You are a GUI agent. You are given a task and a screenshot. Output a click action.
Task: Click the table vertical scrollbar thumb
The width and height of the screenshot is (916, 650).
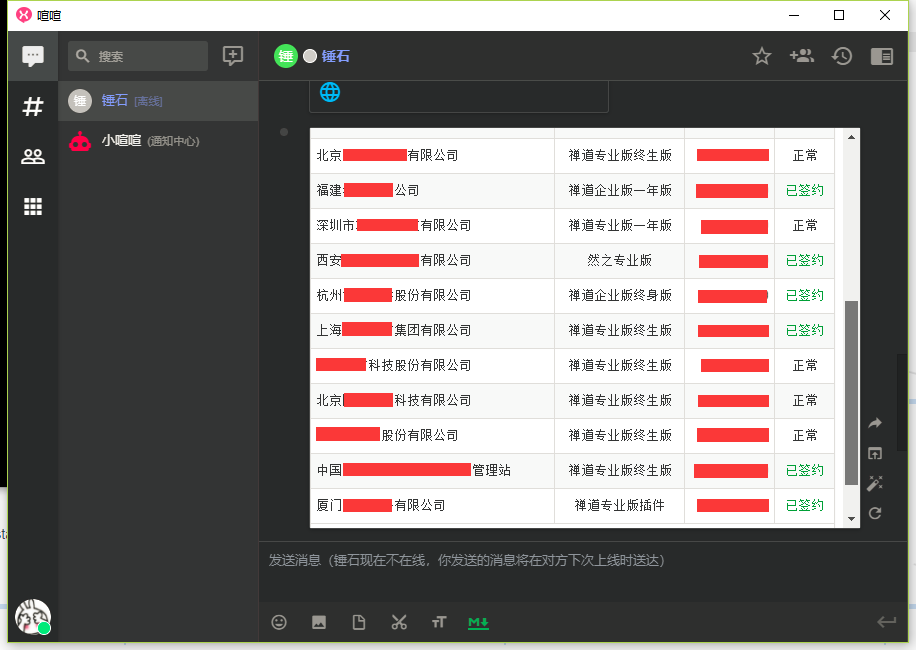coord(851,392)
